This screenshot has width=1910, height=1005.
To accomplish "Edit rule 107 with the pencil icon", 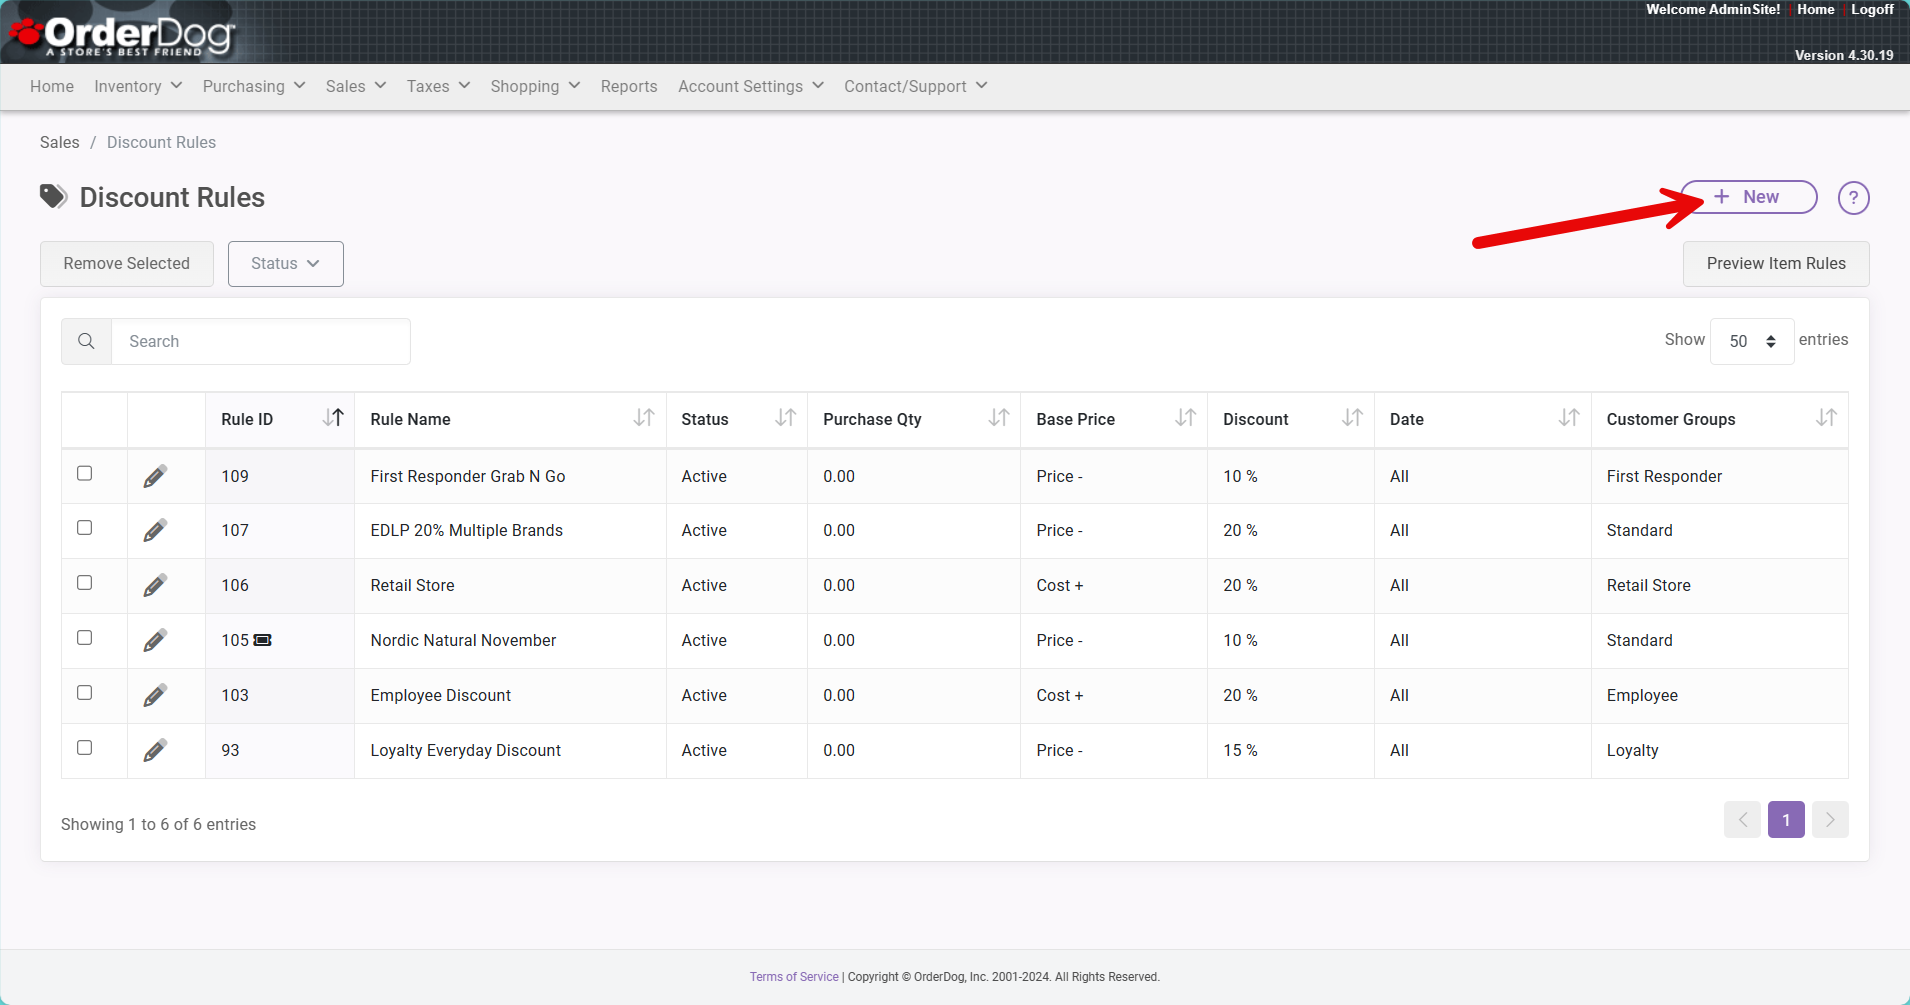I will coord(155,530).
